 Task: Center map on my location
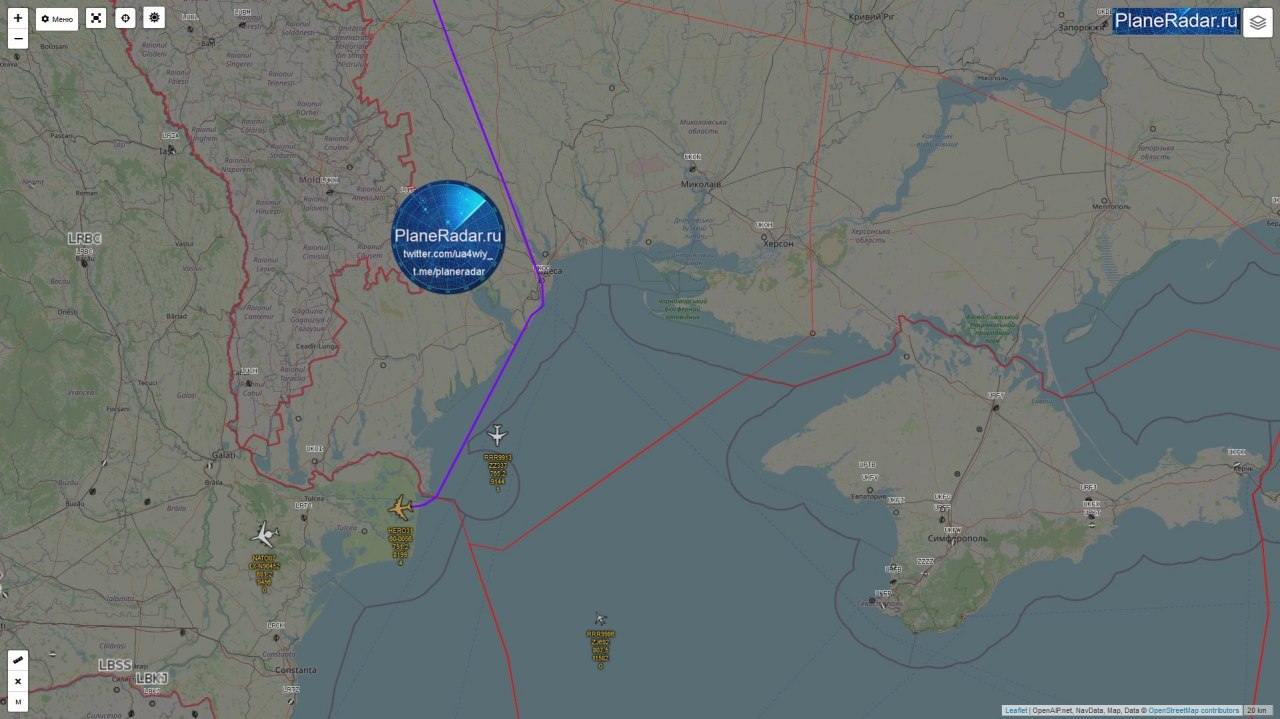(x=125, y=18)
